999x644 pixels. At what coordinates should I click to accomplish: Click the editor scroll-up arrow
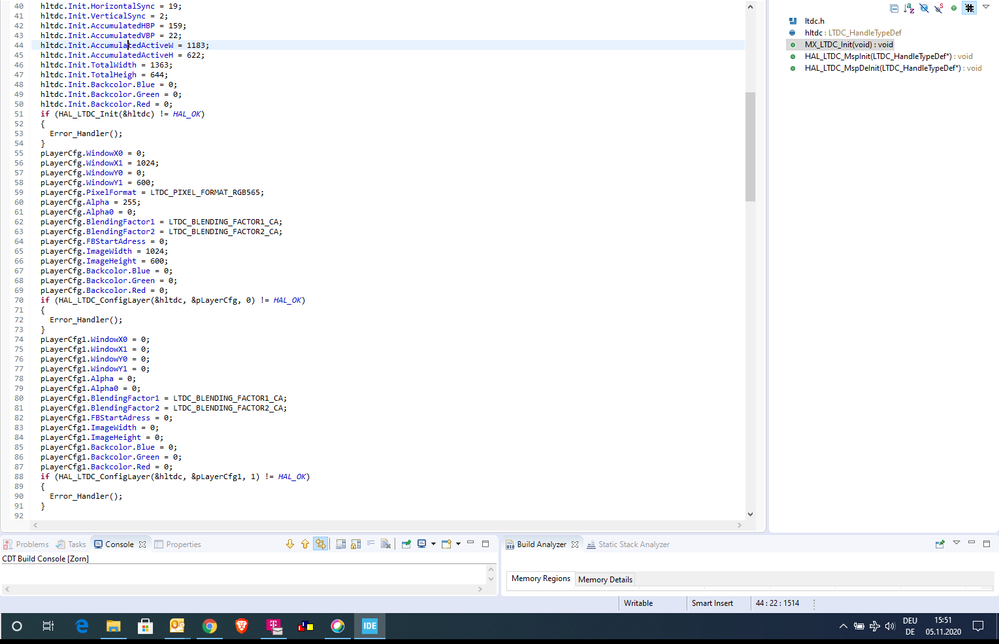(x=750, y=7)
